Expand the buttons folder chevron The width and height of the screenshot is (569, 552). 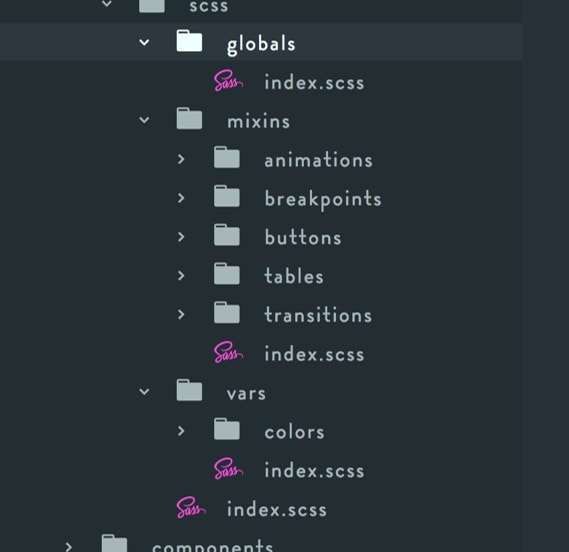(181, 237)
